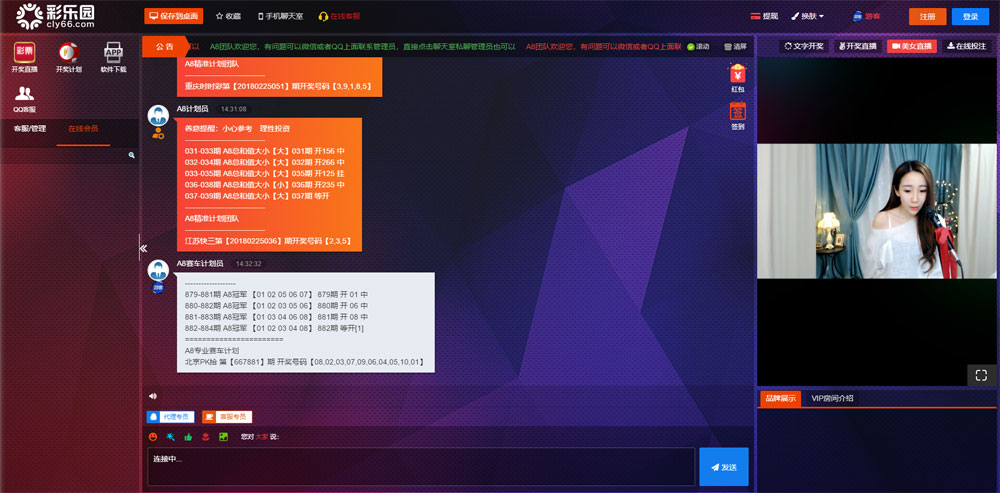Open the 换肤 skin dropdown

(x=807, y=16)
